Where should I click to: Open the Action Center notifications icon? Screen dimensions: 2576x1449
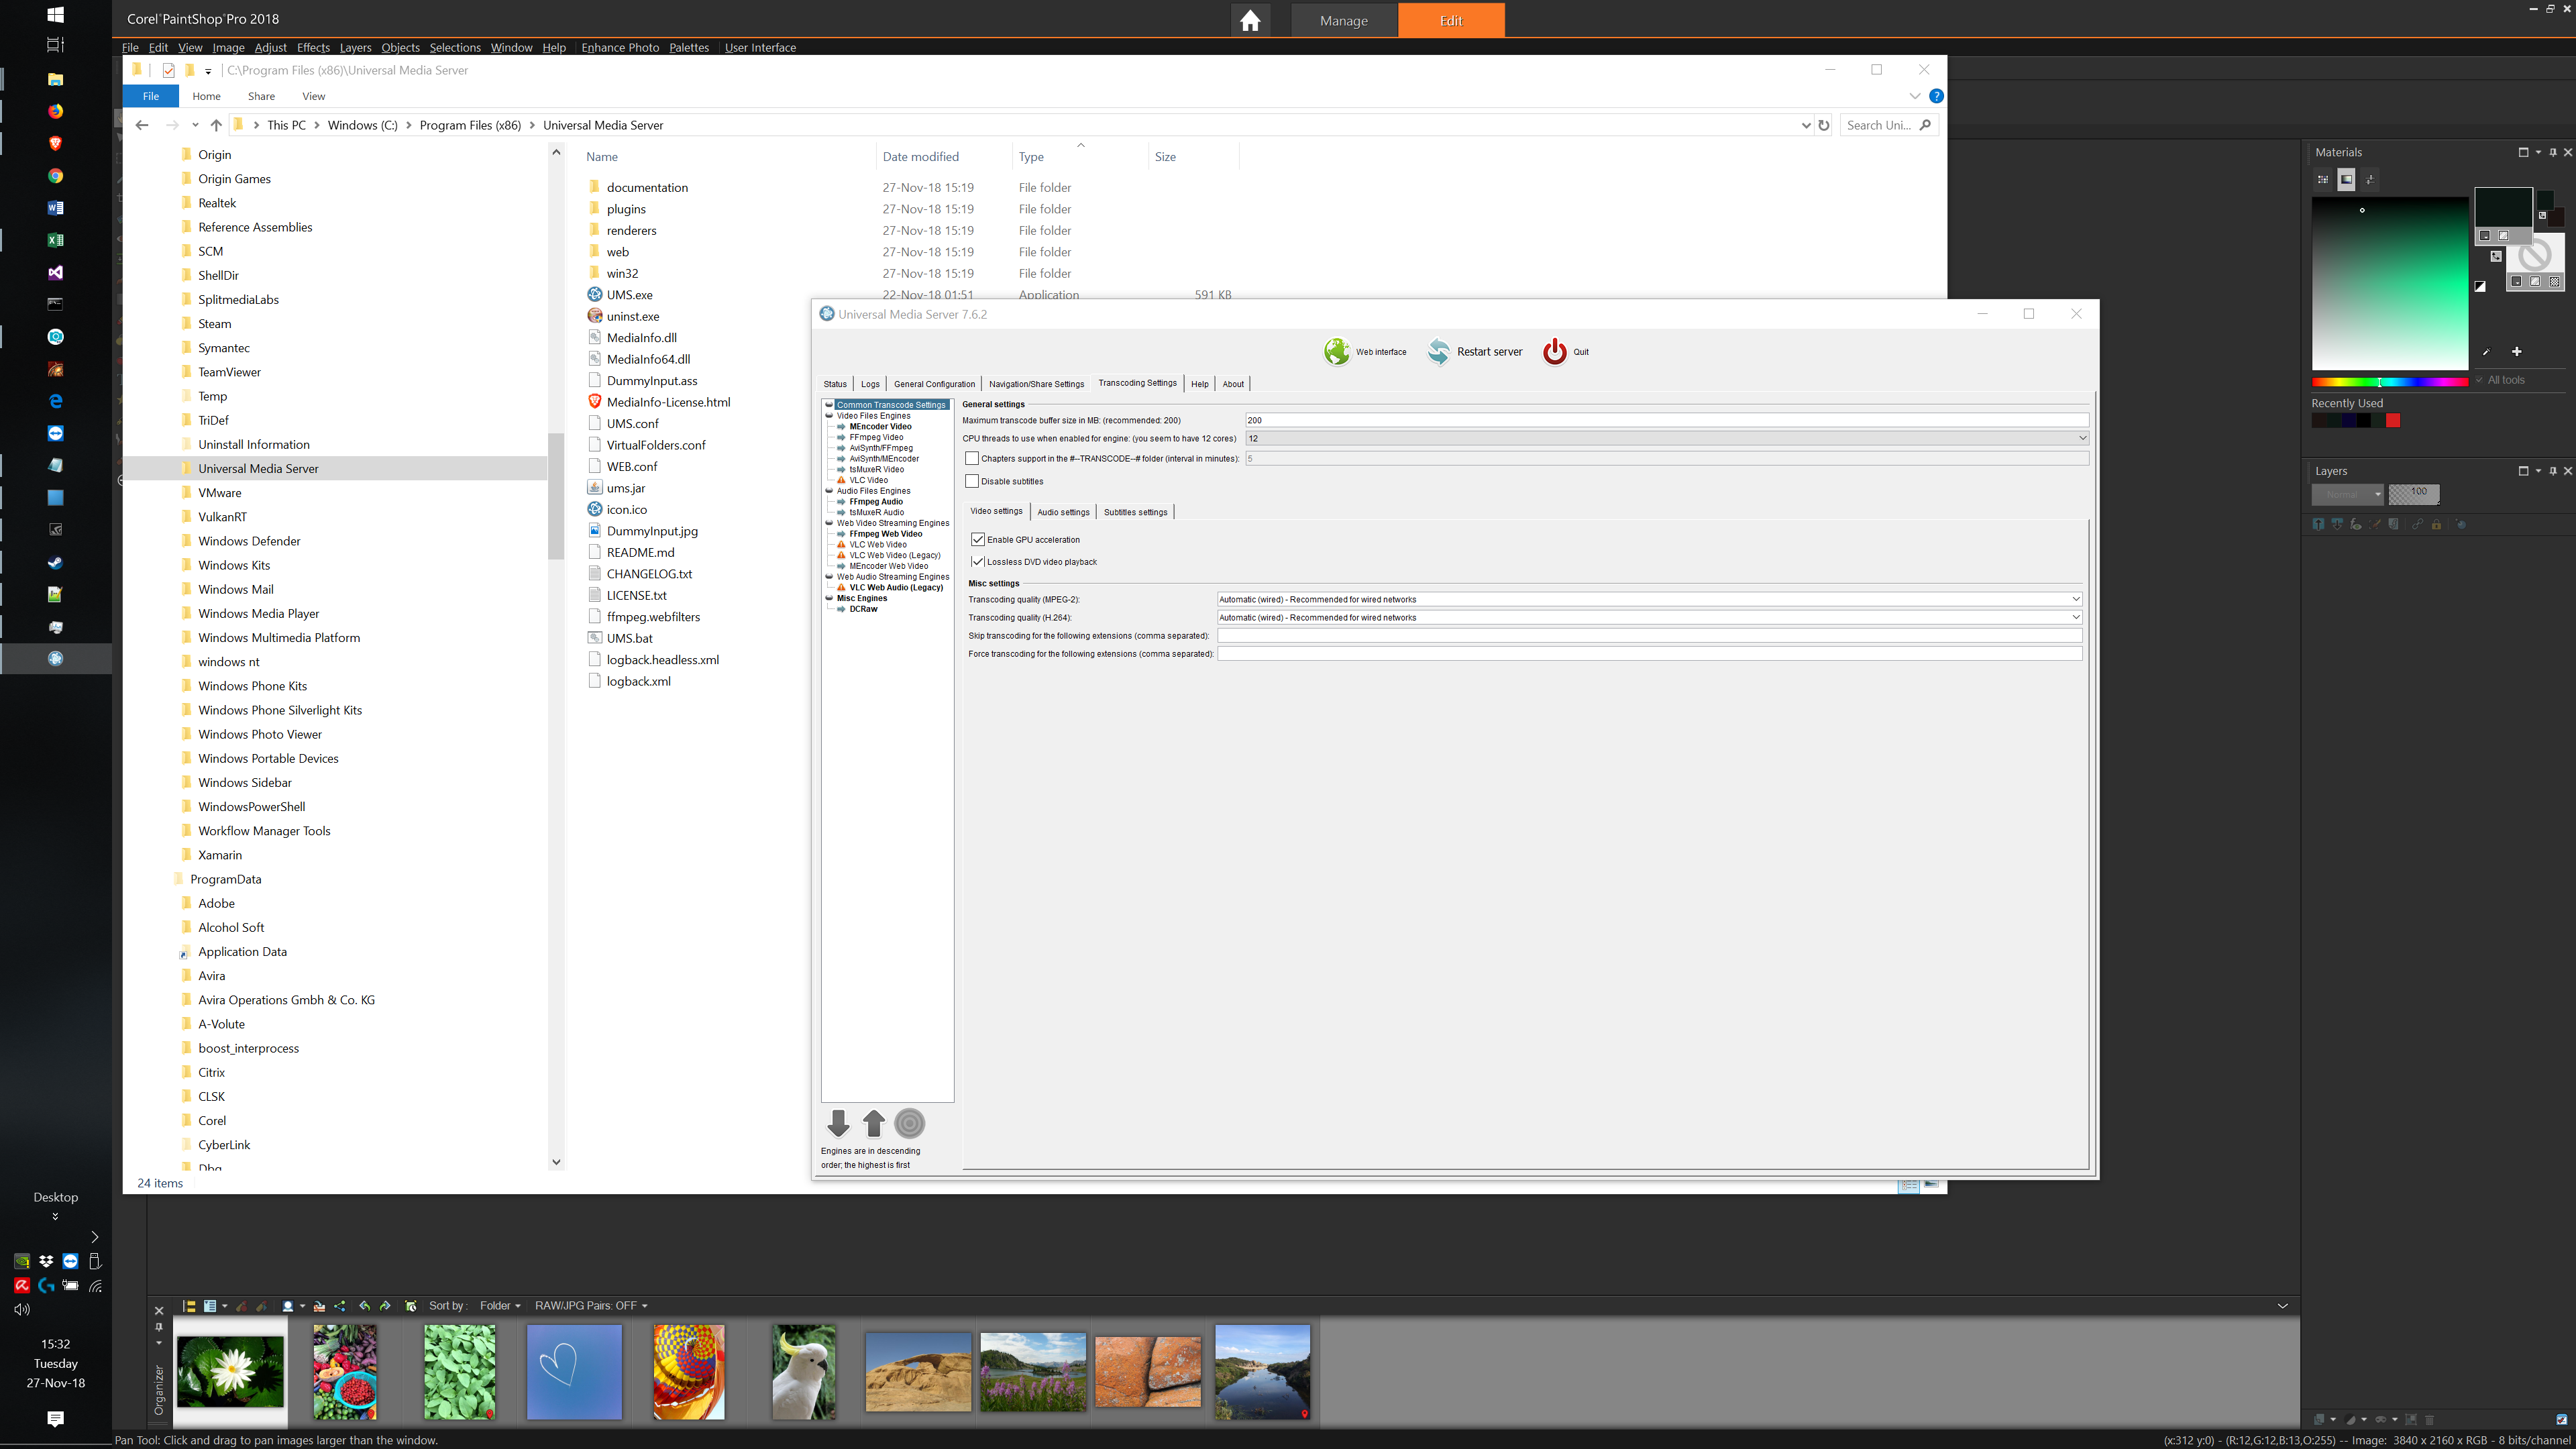56,1418
